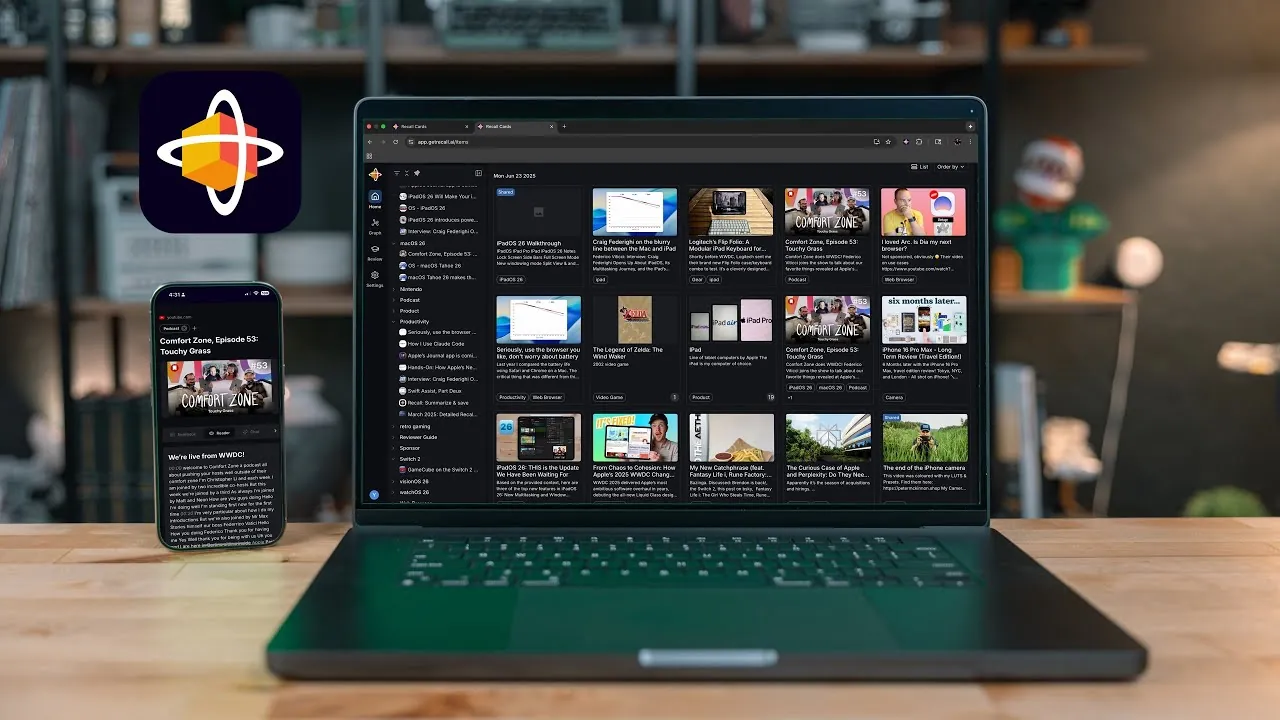Open the I loved Arc card thumbnail

[923, 212]
